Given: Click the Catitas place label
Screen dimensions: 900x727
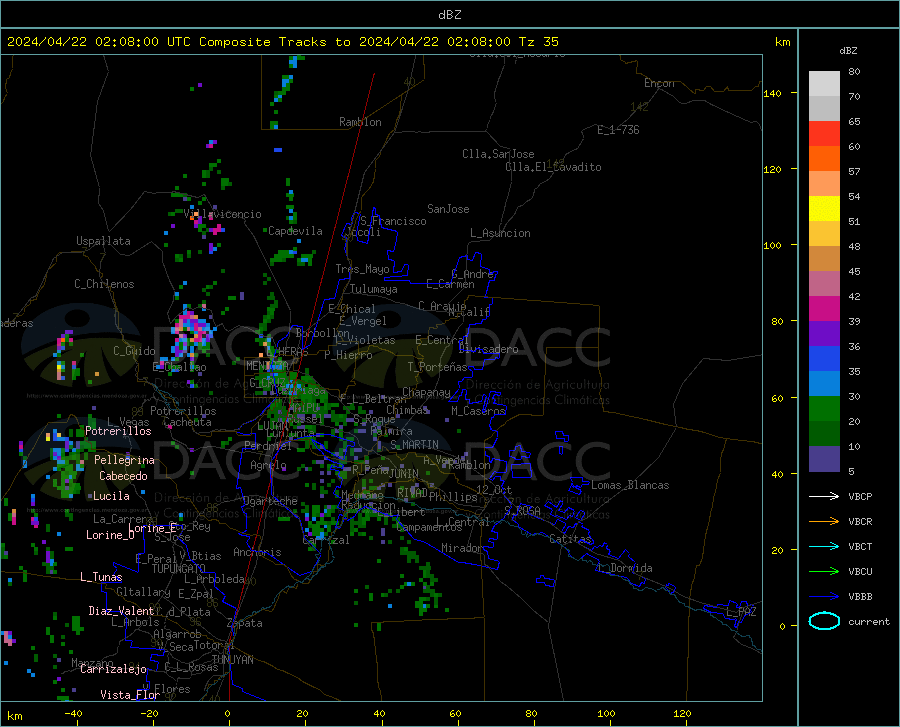Looking at the screenshot, I should click(570, 539).
